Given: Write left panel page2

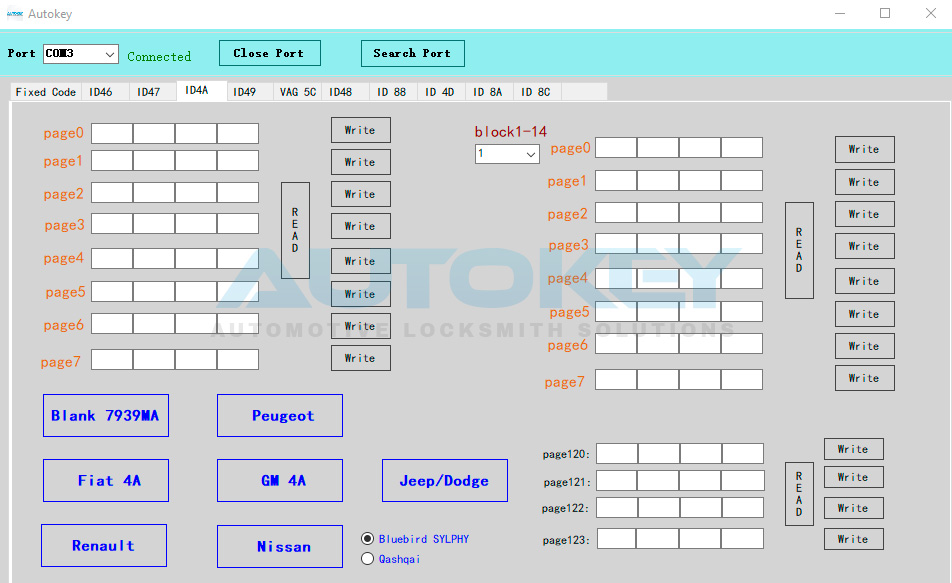Looking at the screenshot, I should [361, 194].
